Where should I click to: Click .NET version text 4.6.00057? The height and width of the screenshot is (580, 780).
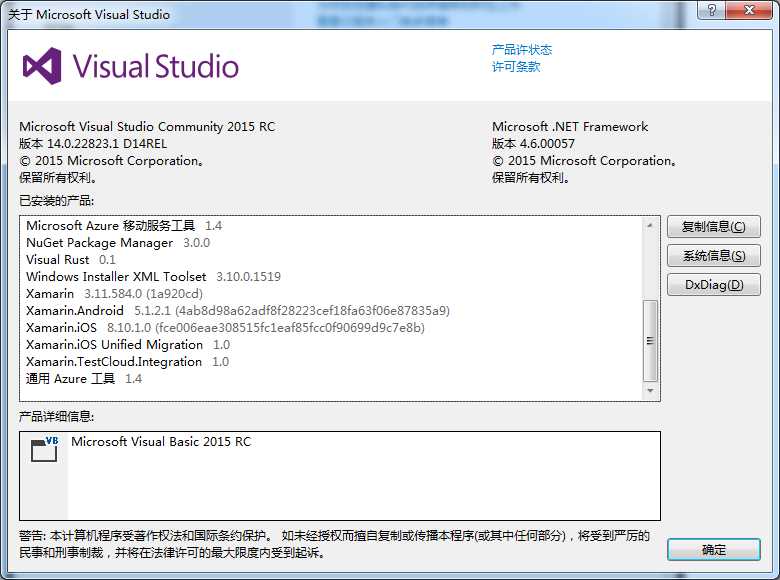[x=533, y=144]
